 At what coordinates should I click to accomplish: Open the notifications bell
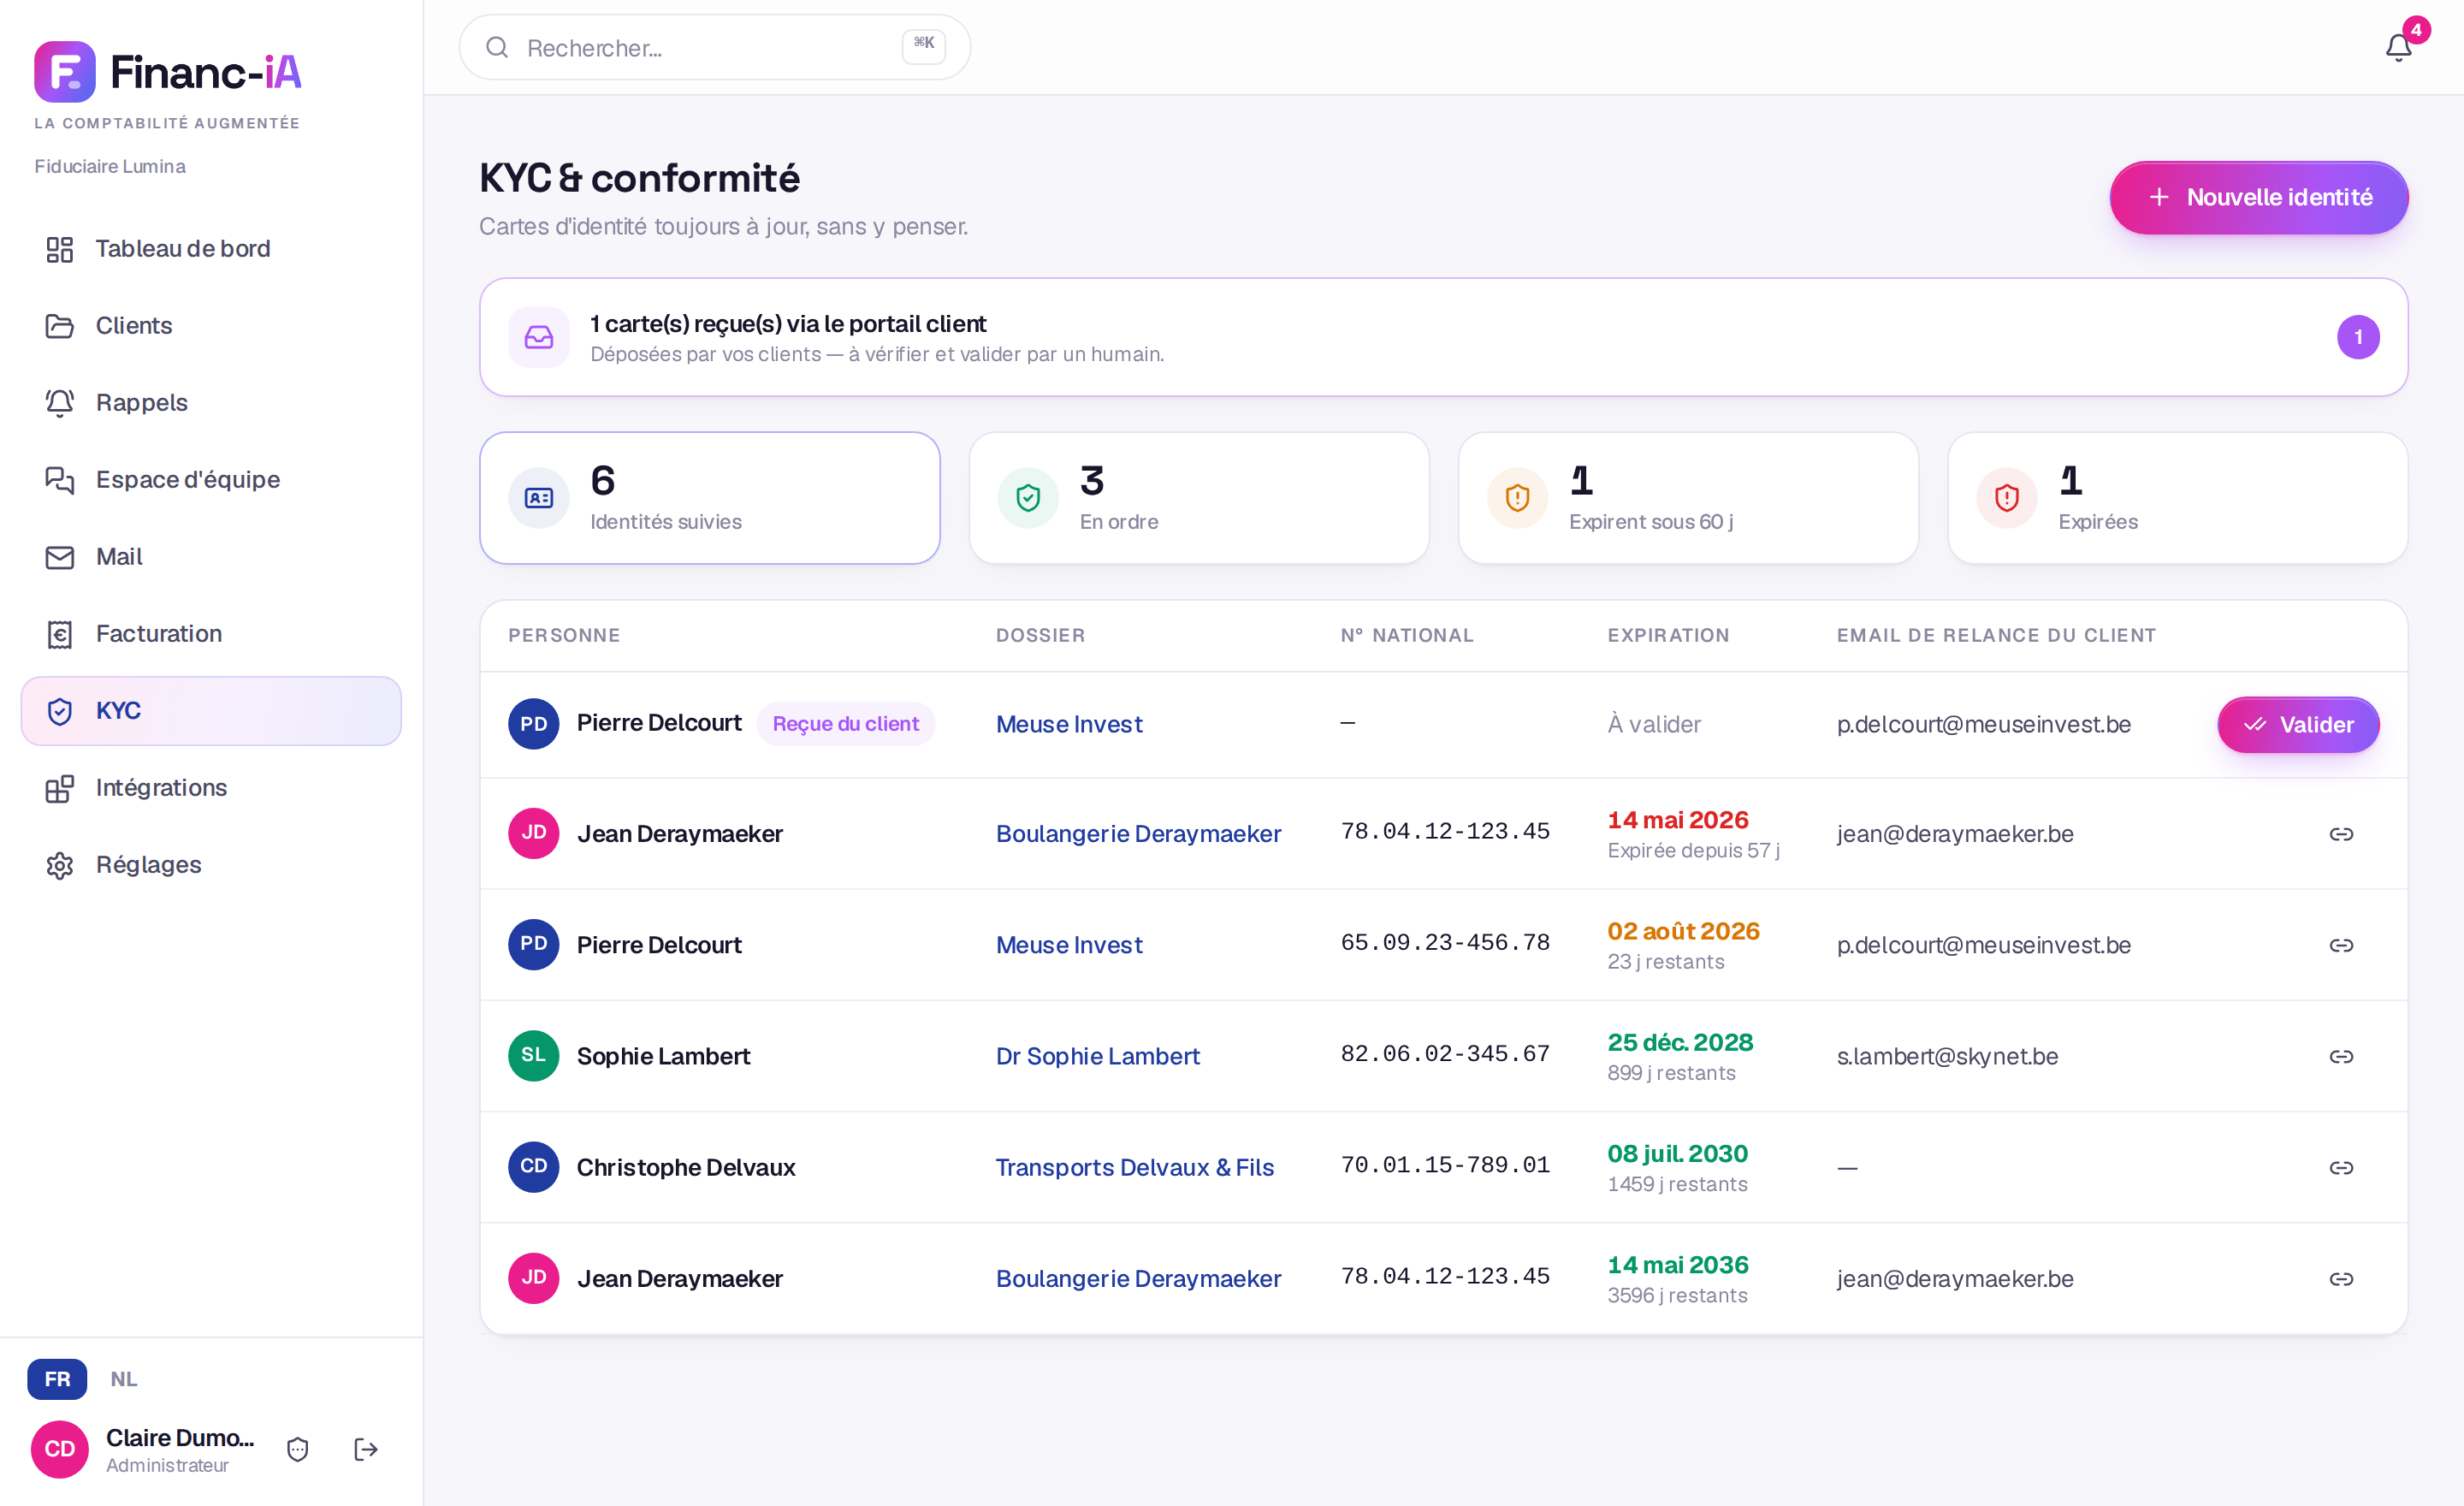tap(2398, 47)
